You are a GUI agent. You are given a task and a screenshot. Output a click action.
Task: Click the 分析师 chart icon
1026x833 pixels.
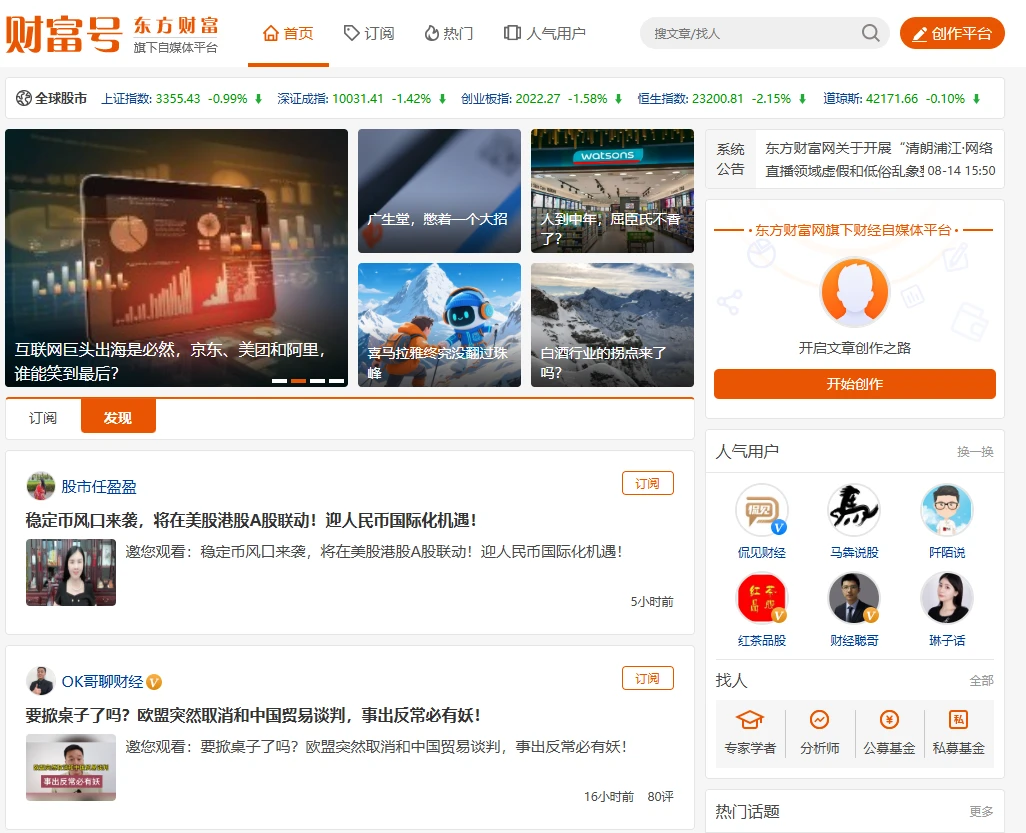coord(819,720)
